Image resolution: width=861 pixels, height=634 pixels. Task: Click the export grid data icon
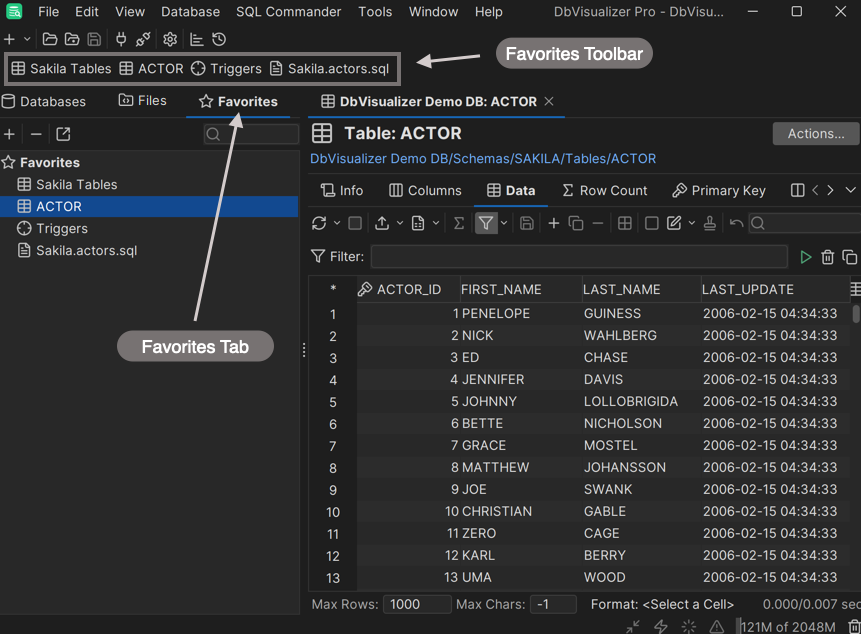pos(382,223)
